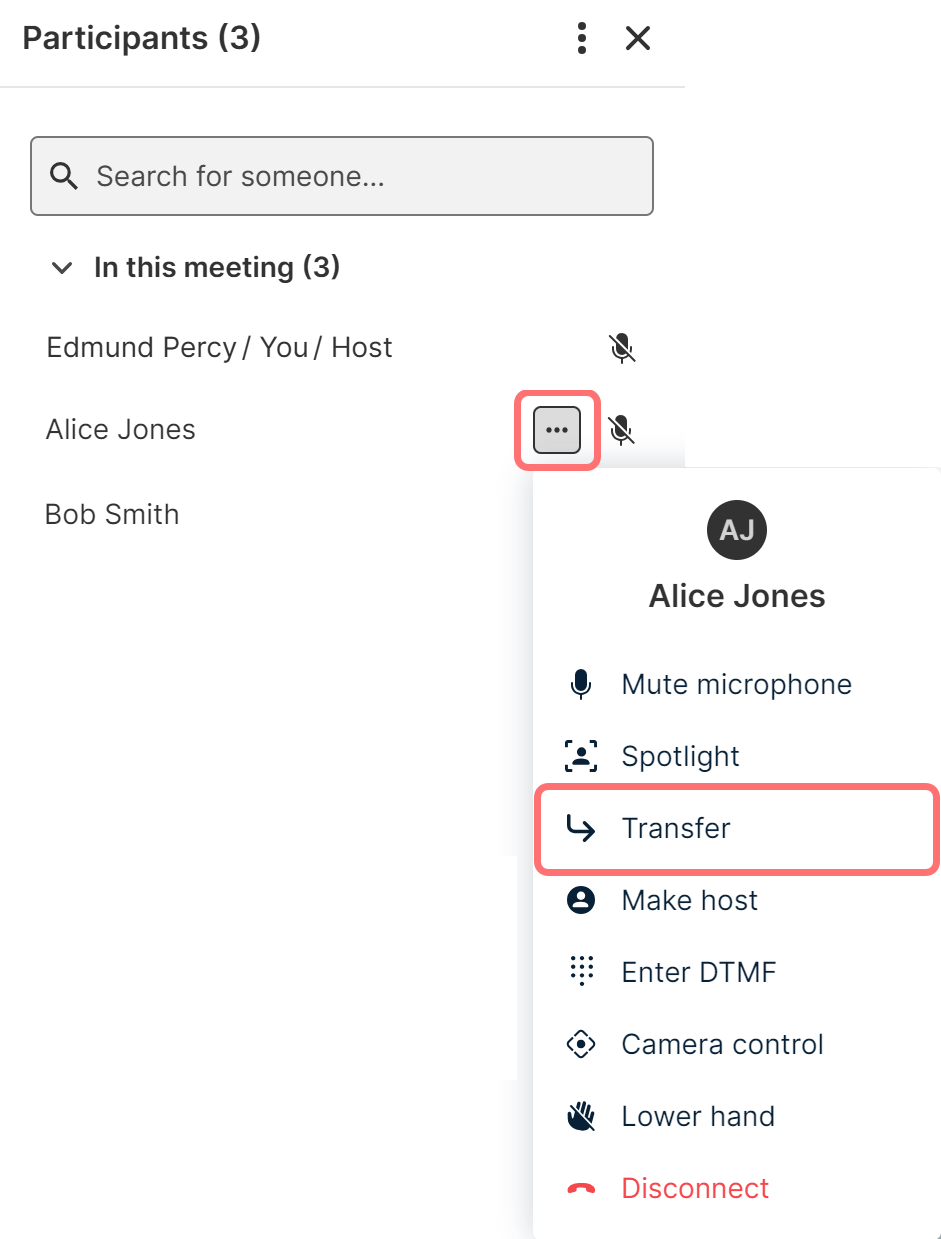Screen dimensions: 941x1239
Task: Click the DTMF keypad icon
Action: pos(581,971)
